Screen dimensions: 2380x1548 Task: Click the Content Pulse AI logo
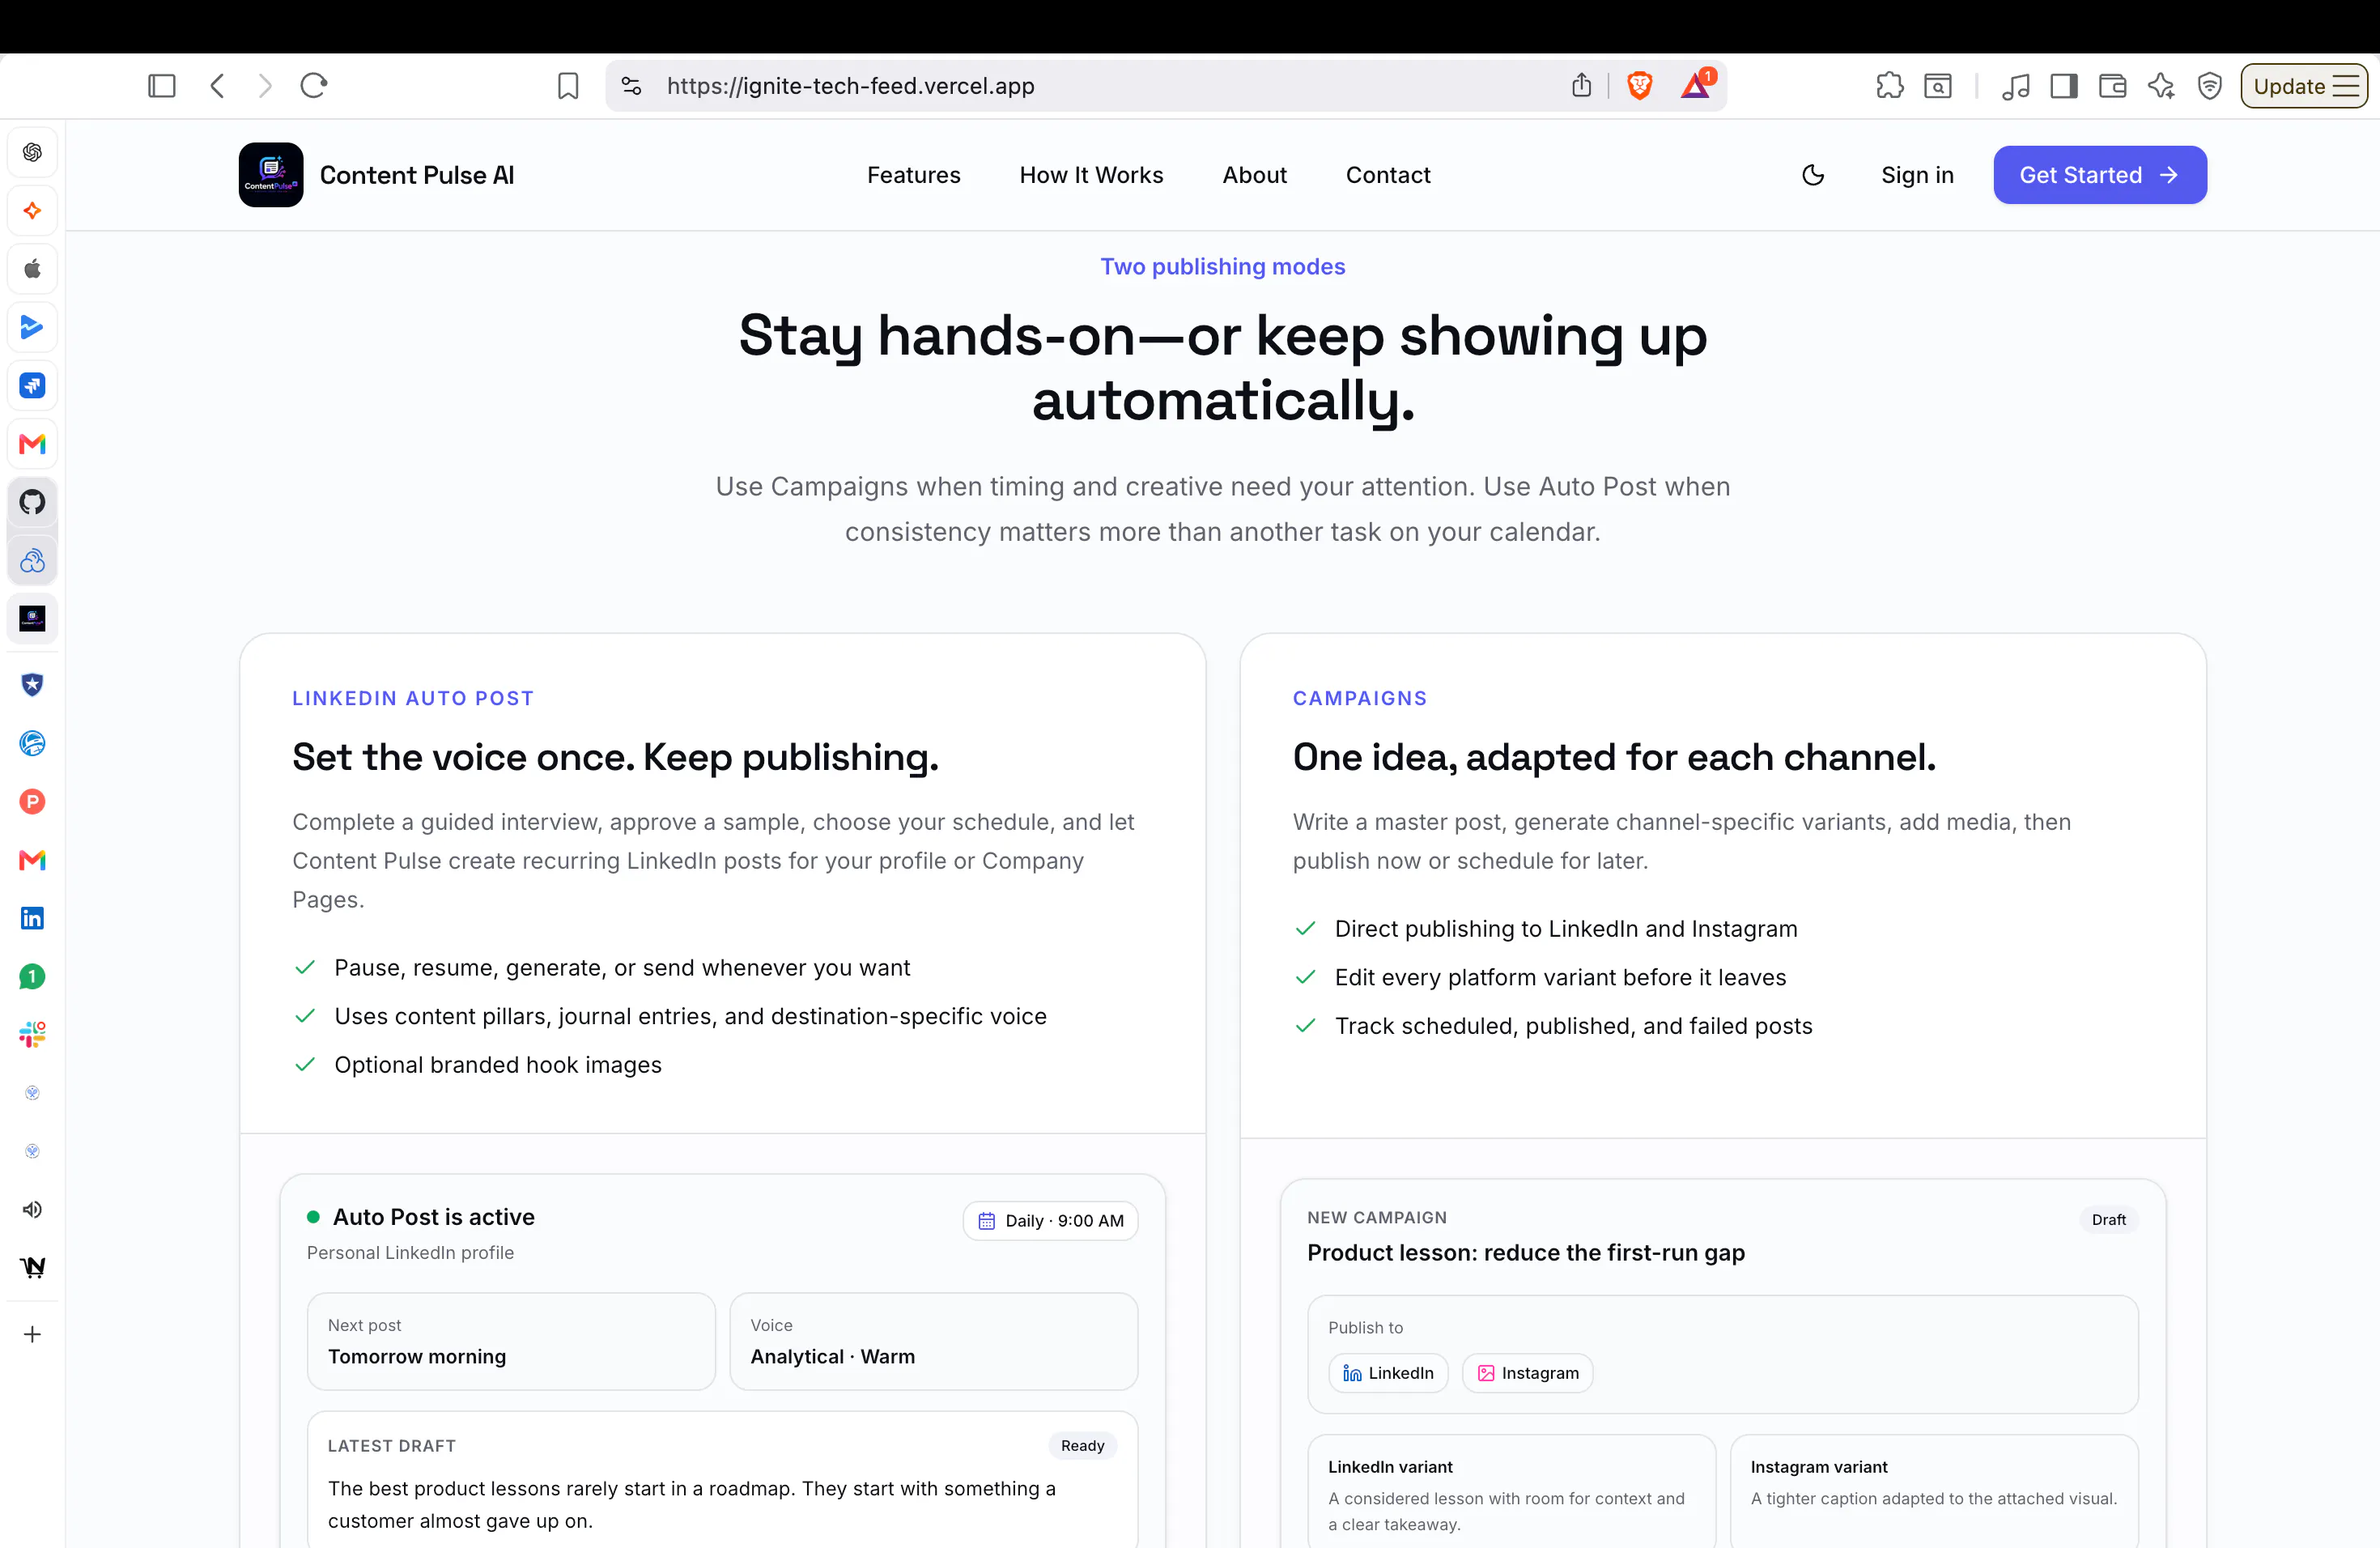click(271, 175)
